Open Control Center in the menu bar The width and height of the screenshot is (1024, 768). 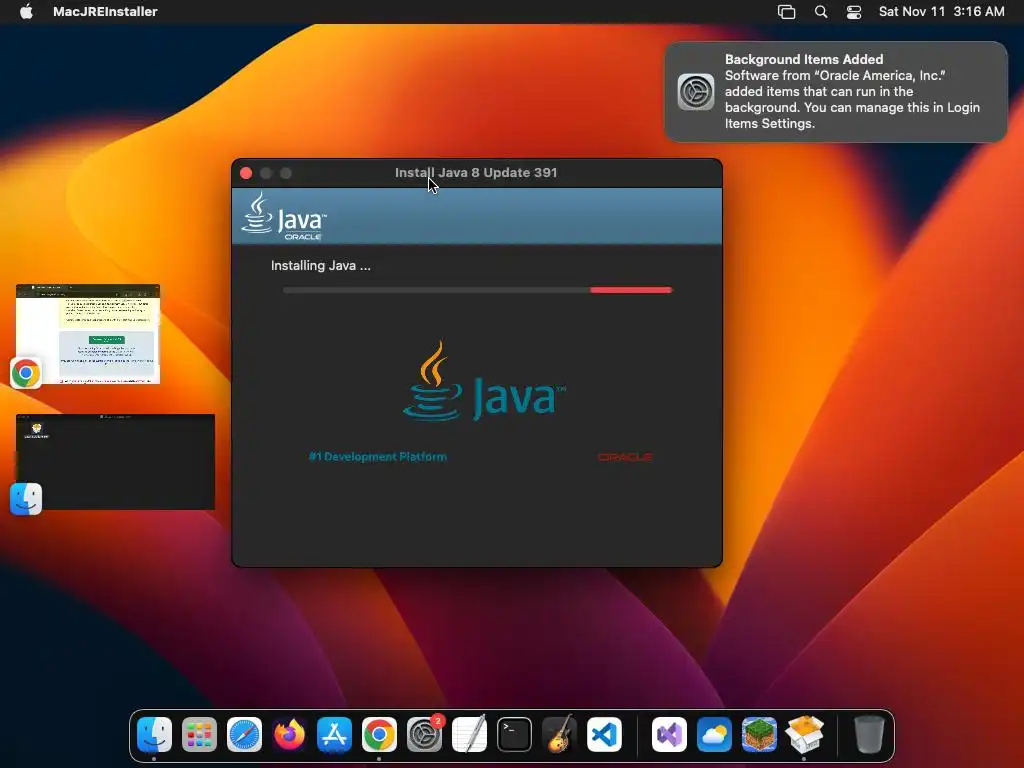pos(854,12)
